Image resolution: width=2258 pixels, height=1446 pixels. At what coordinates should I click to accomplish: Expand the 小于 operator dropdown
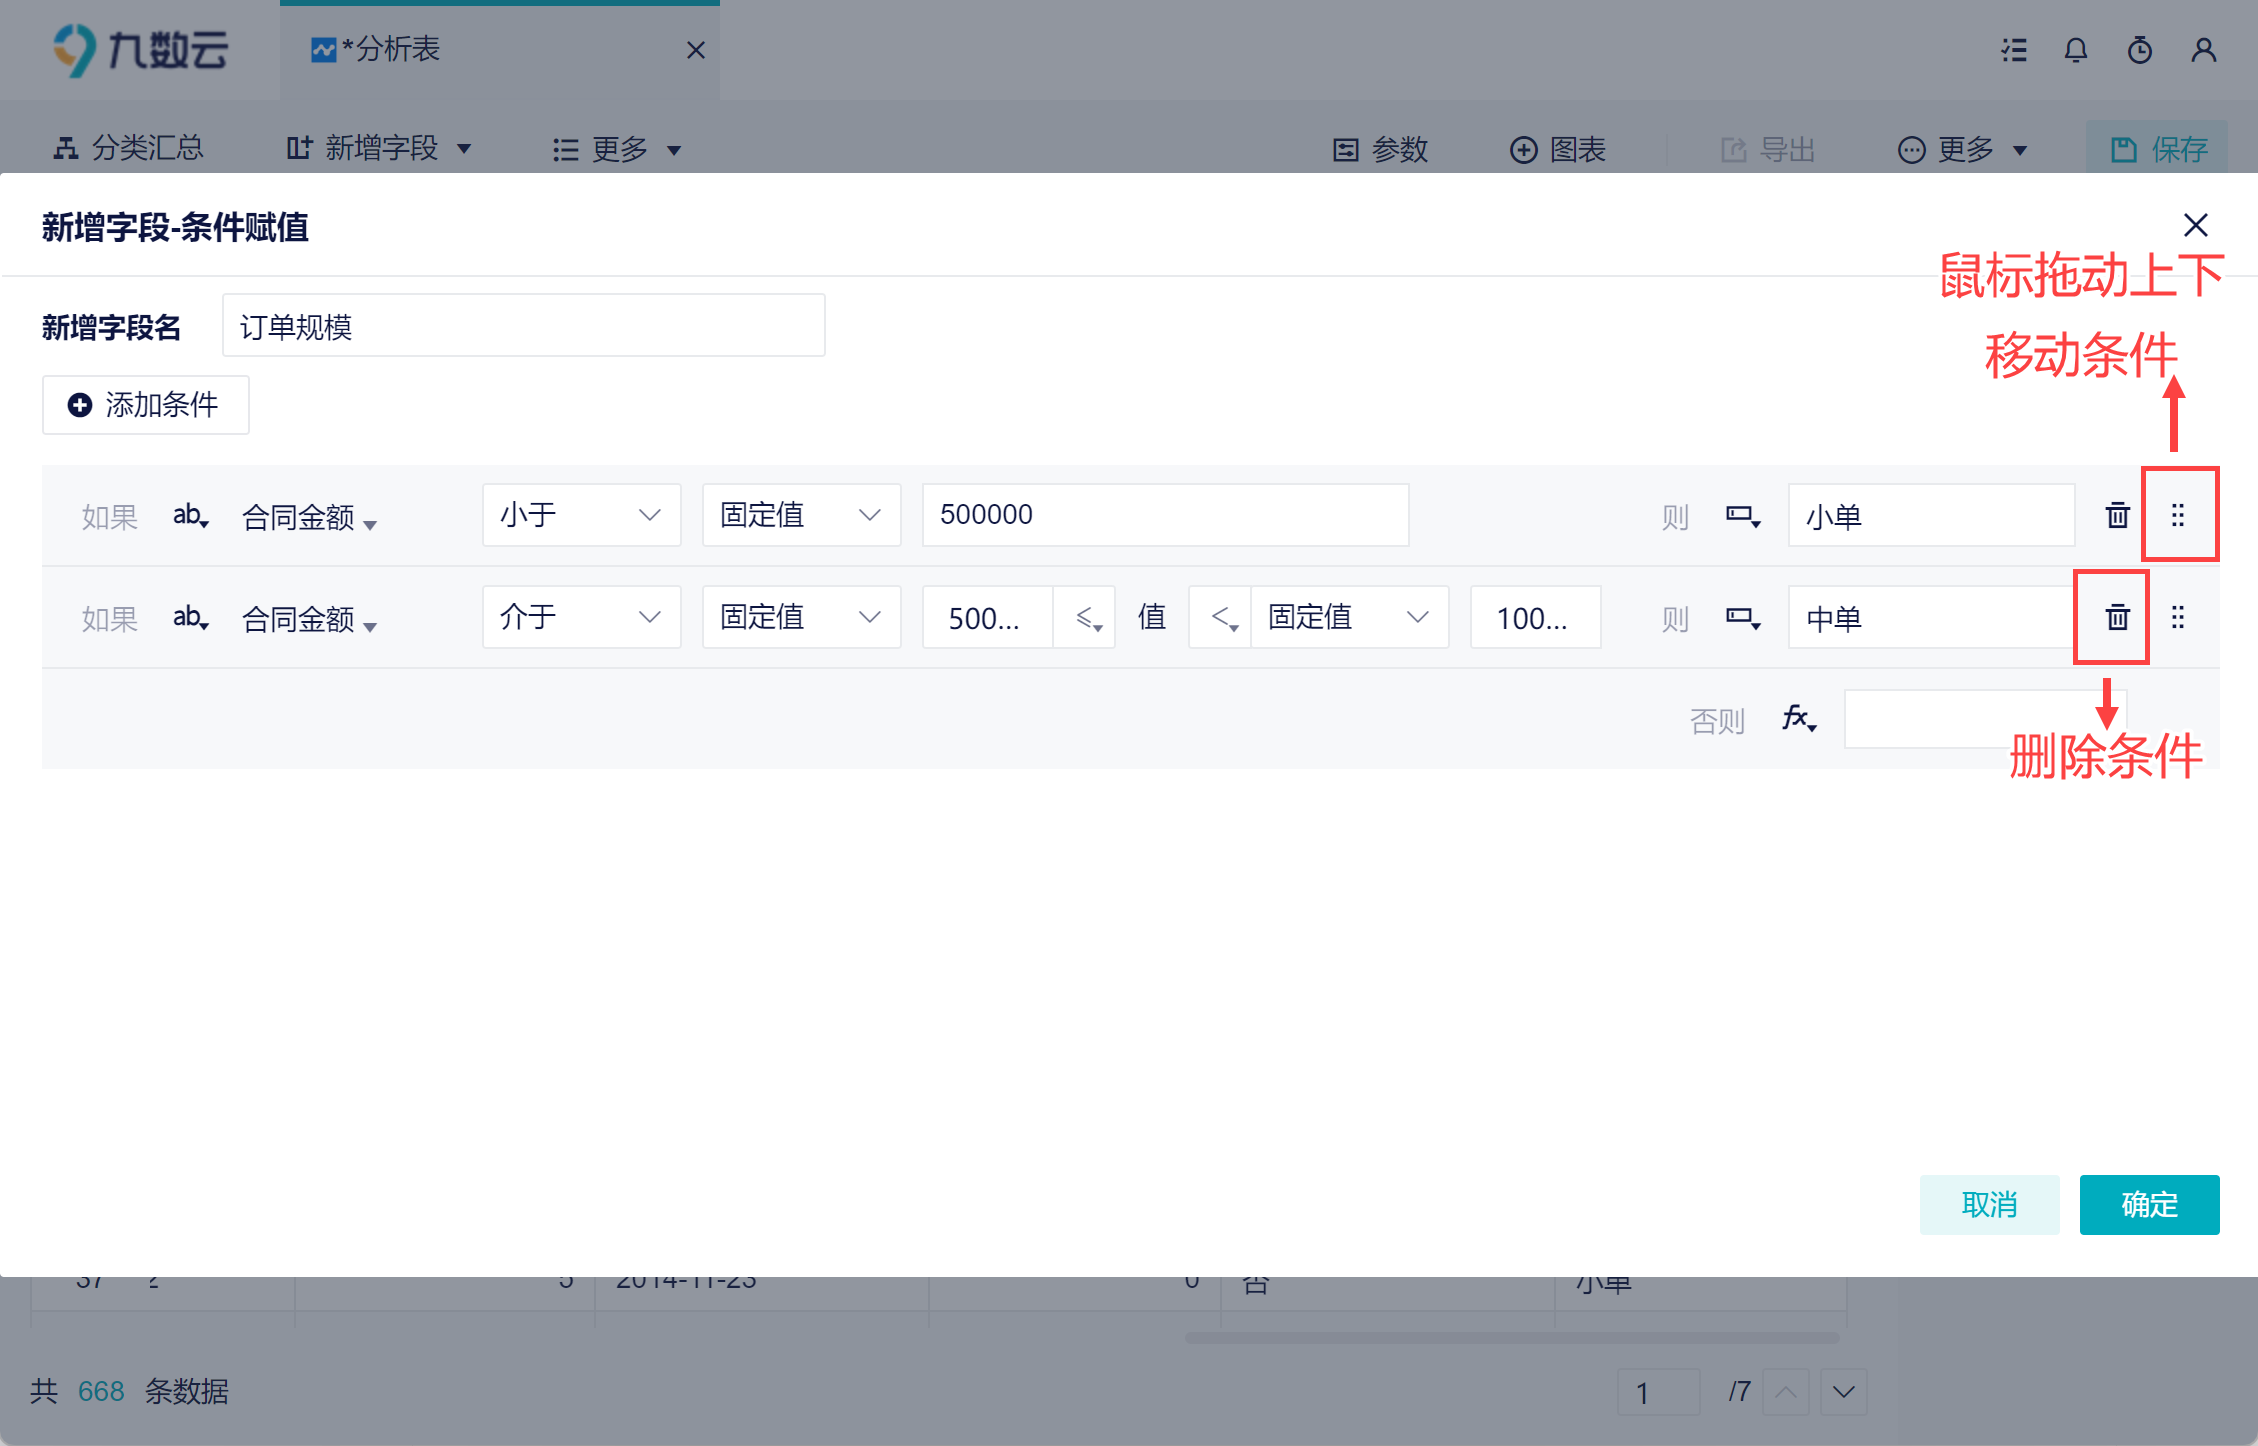click(581, 516)
